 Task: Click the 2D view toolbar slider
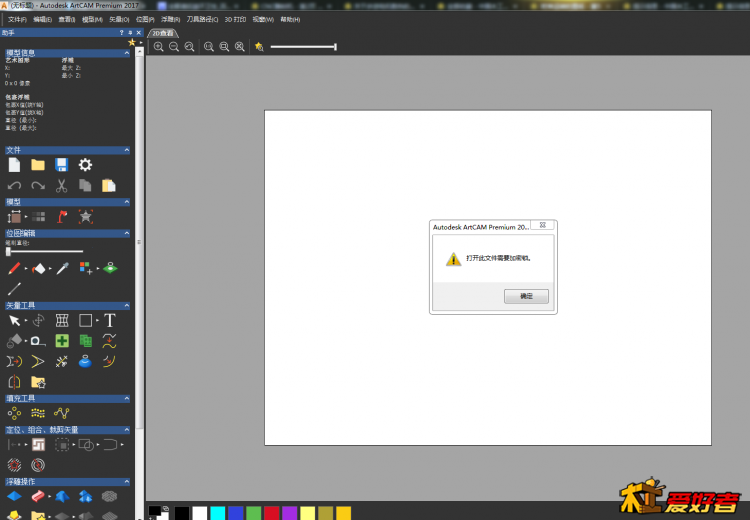pos(303,47)
